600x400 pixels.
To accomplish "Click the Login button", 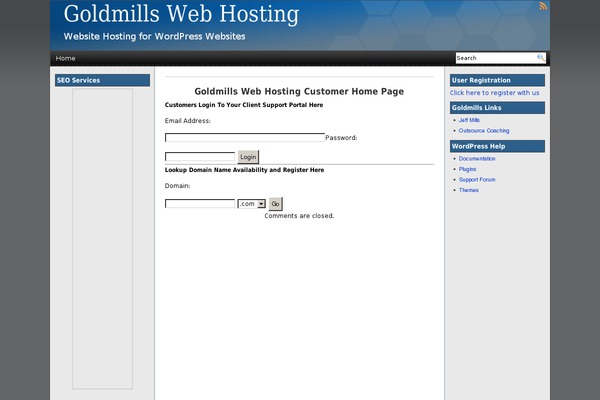I will 248,157.
